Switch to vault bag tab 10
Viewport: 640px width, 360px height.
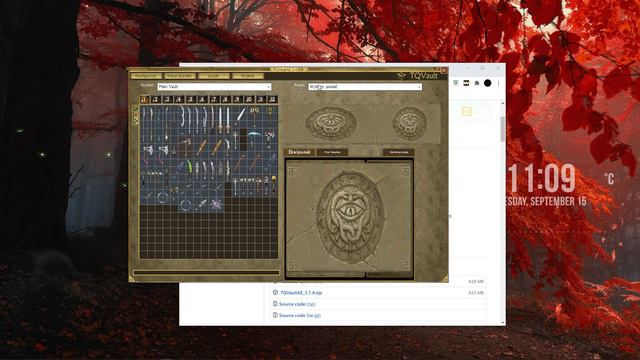249,99
